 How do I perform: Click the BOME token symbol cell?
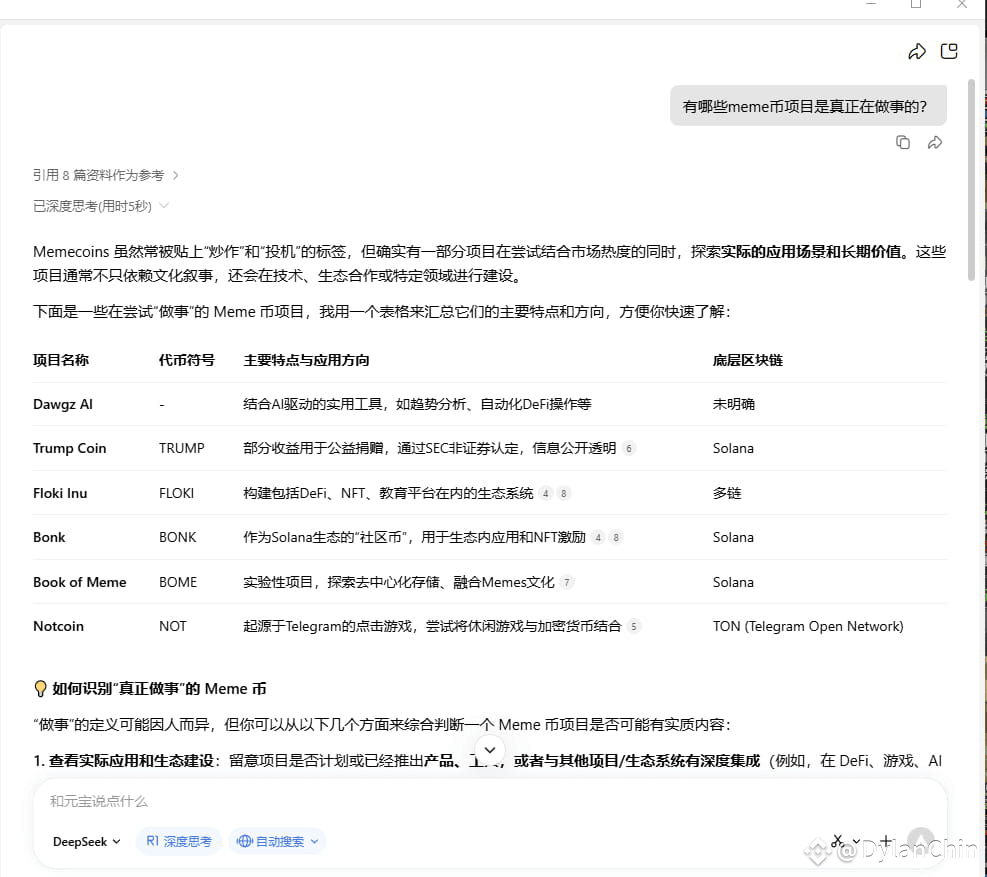click(178, 582)
